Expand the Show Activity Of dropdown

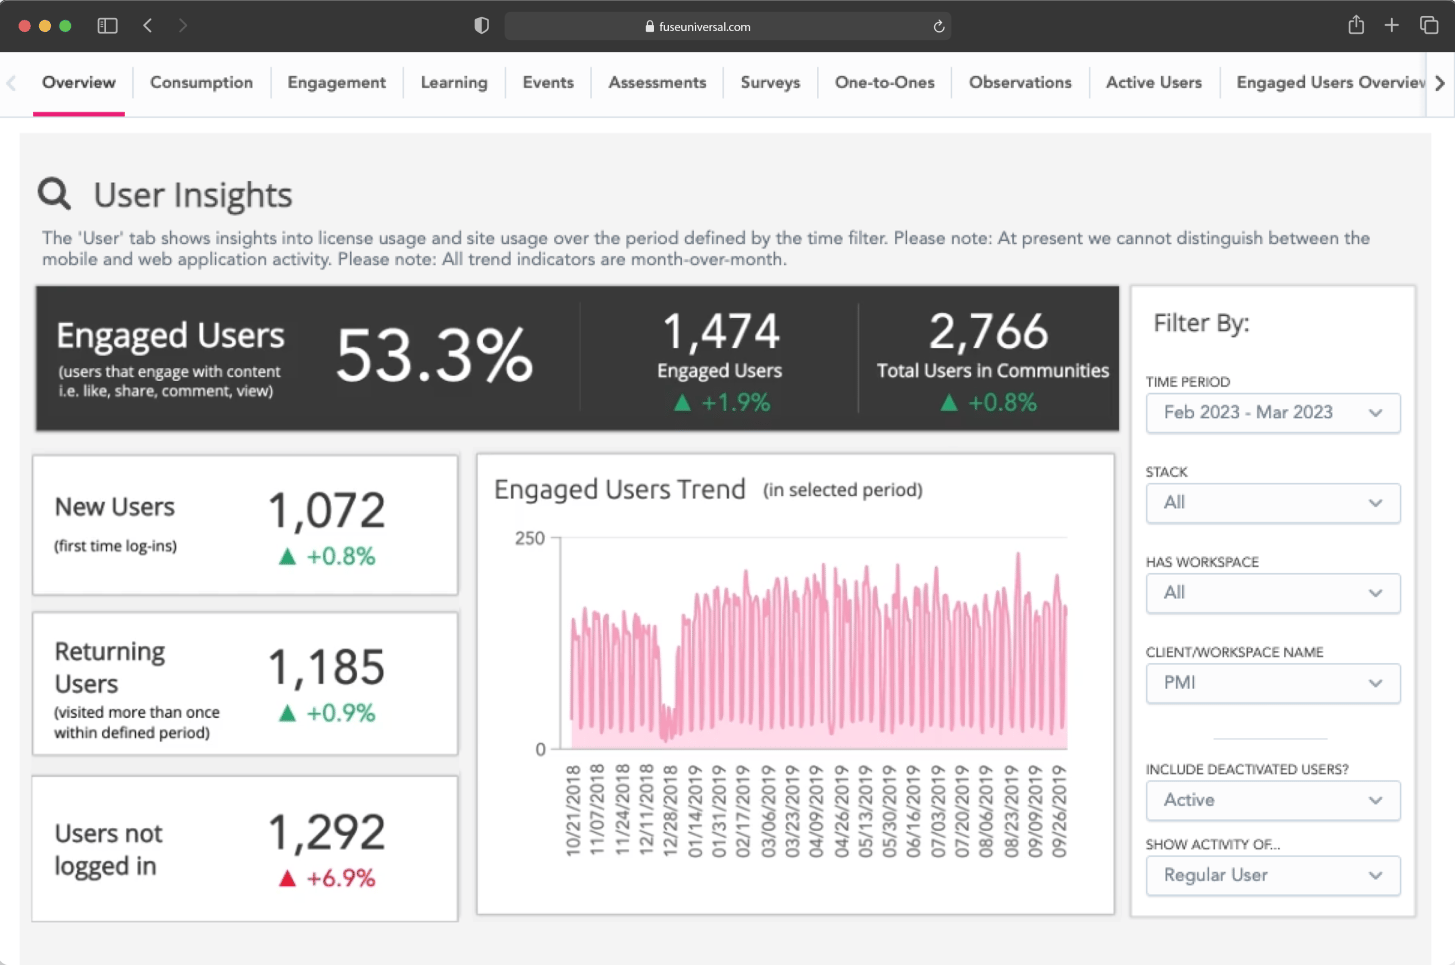[x=1273, y=875]
